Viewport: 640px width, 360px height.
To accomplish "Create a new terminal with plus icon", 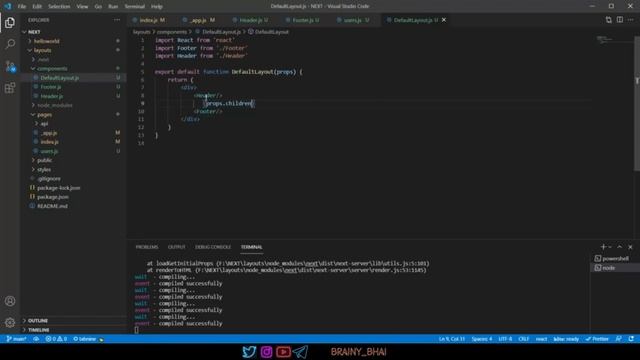I will (603, 247).
